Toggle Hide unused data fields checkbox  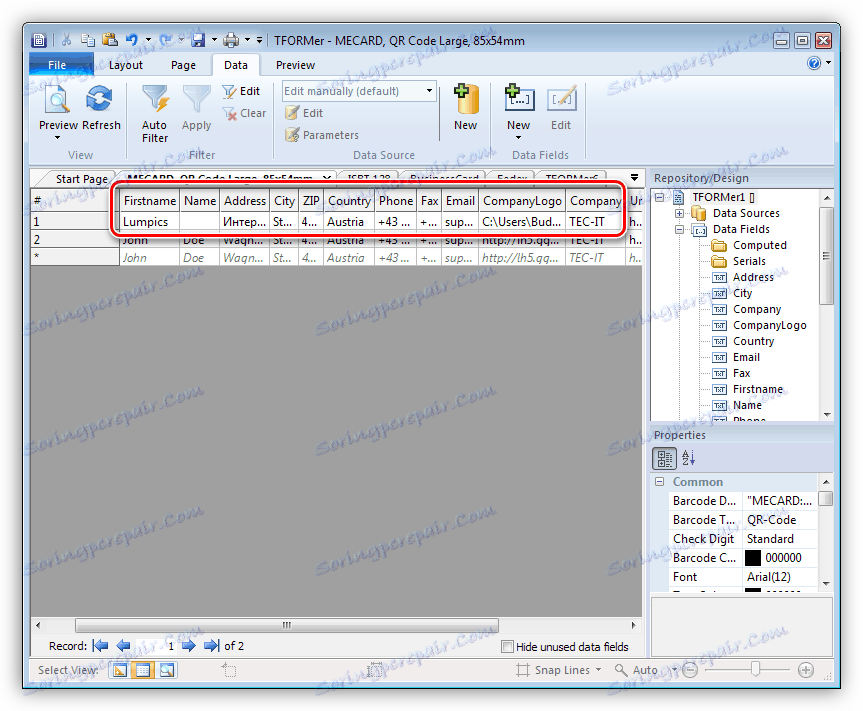[507, 647]
